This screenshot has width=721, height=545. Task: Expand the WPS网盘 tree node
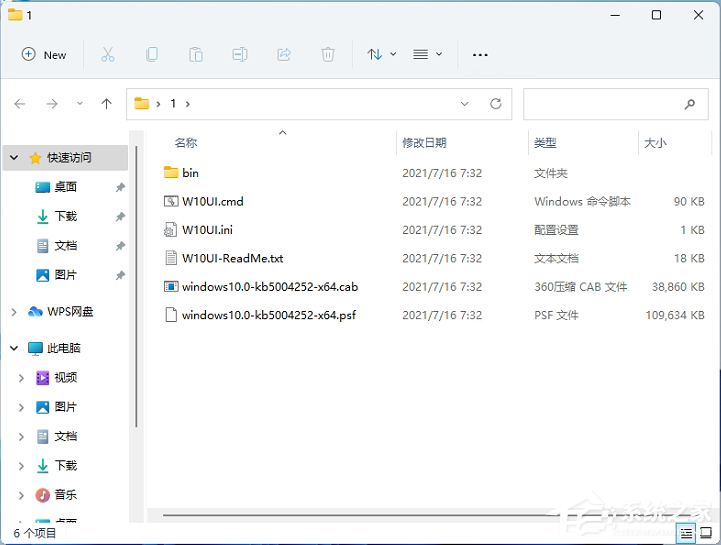[14, 312]
